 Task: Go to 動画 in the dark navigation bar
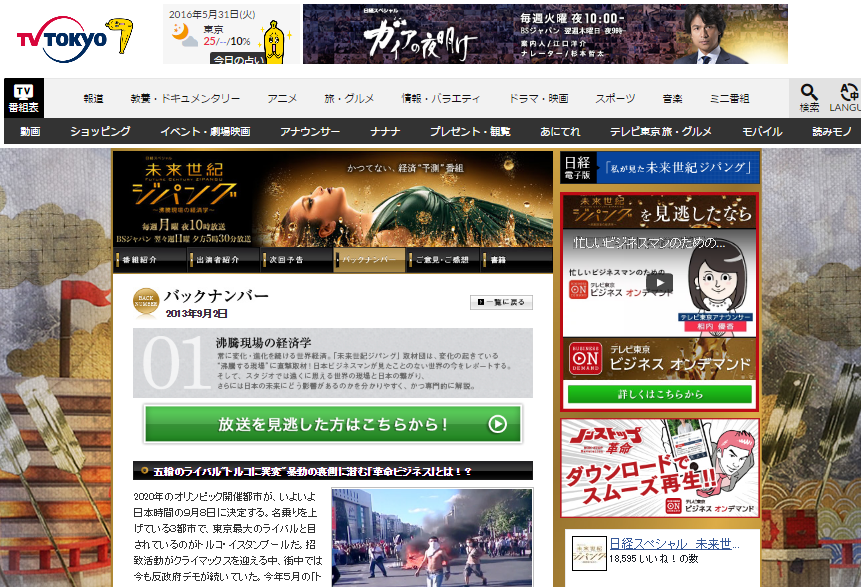[30, 131]
